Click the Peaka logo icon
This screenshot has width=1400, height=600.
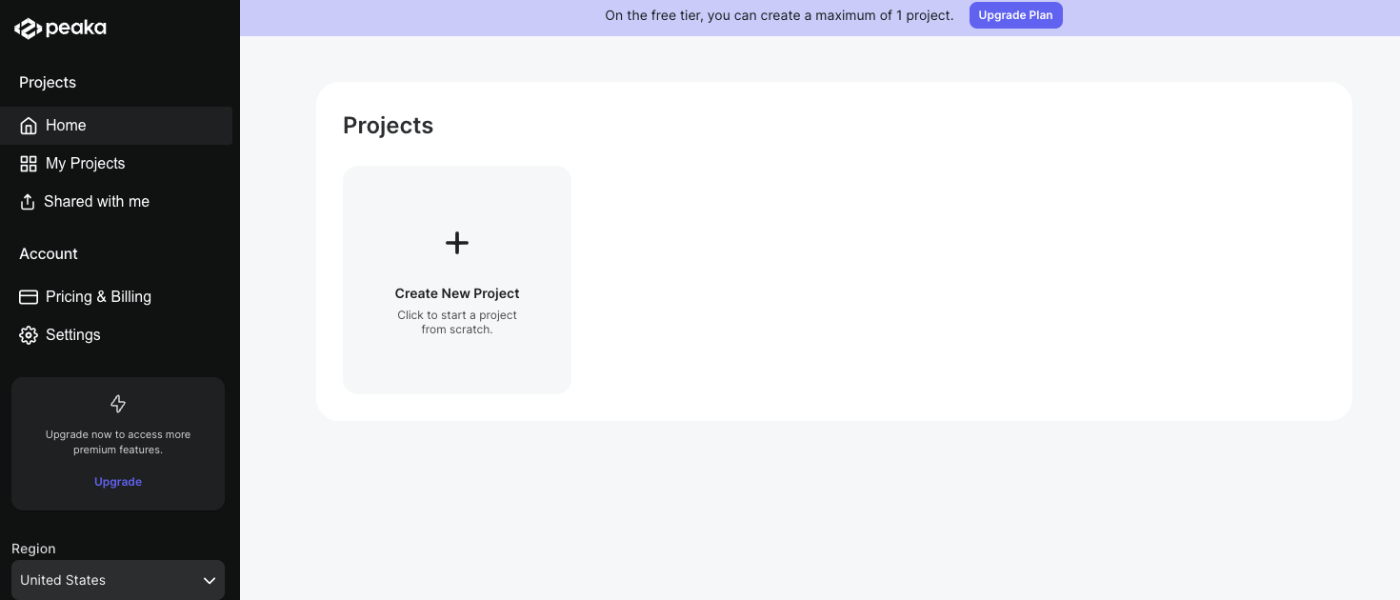pos(27,29)
